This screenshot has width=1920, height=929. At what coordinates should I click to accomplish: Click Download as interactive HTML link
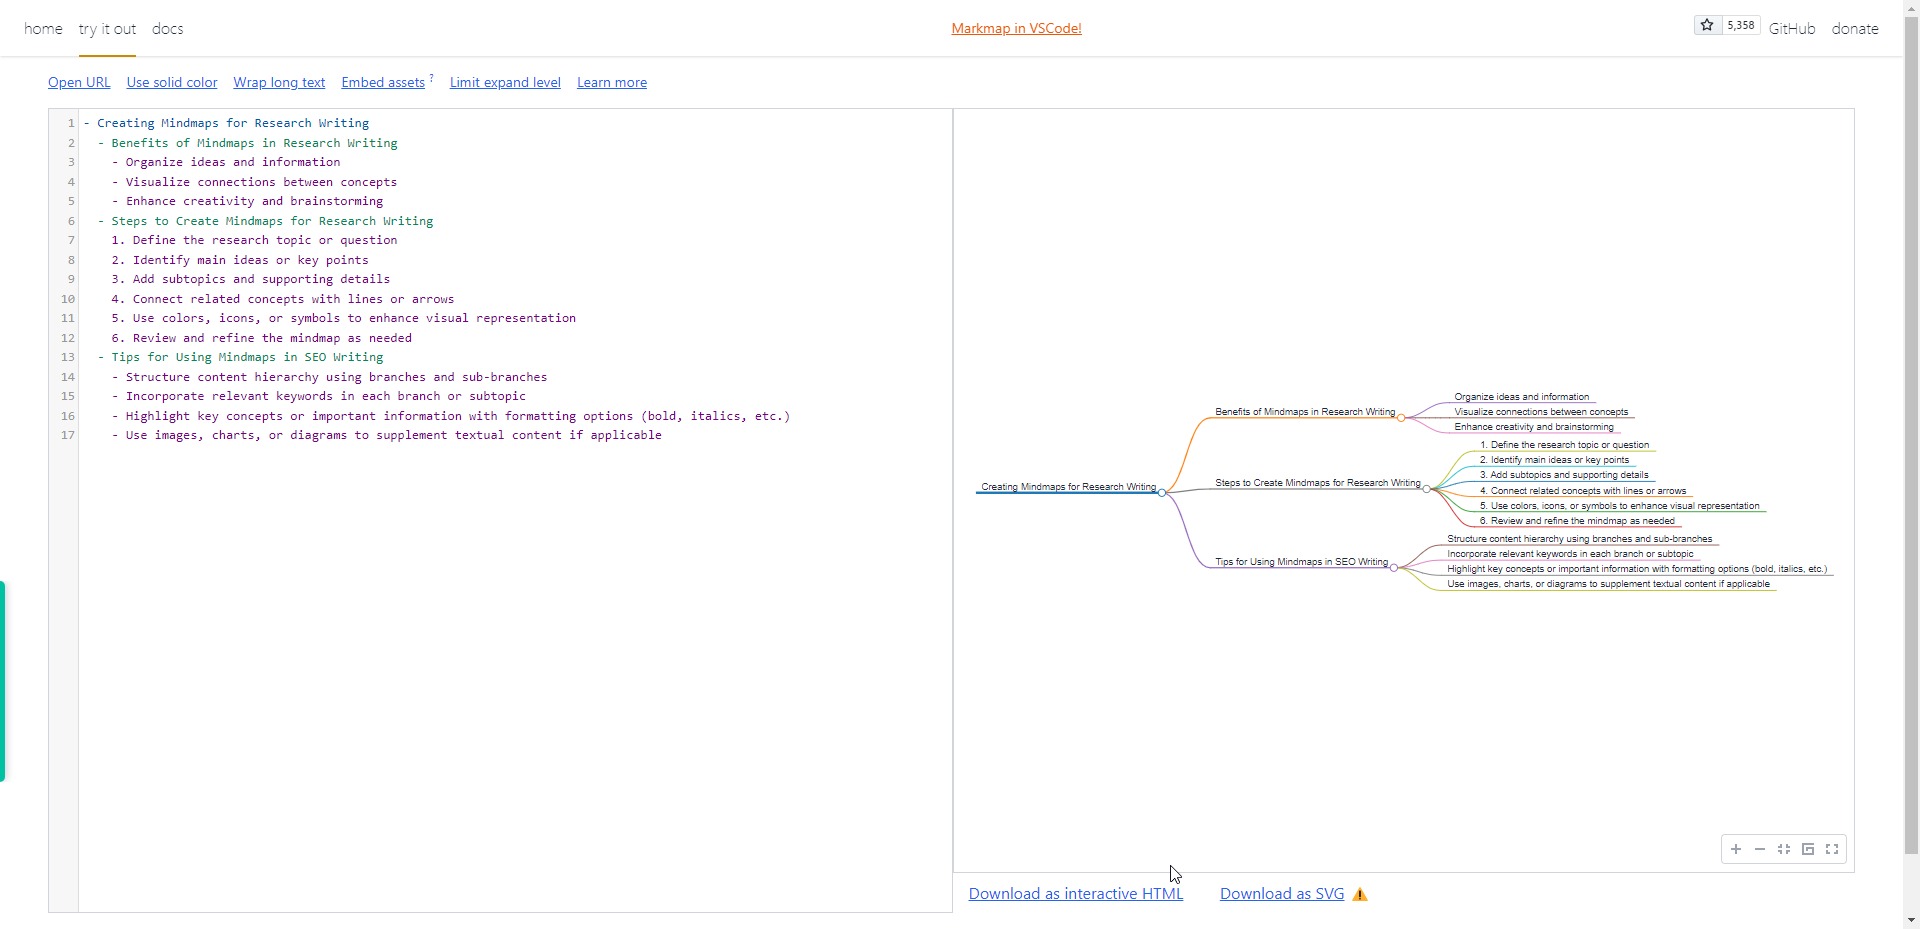(1075, 894)
